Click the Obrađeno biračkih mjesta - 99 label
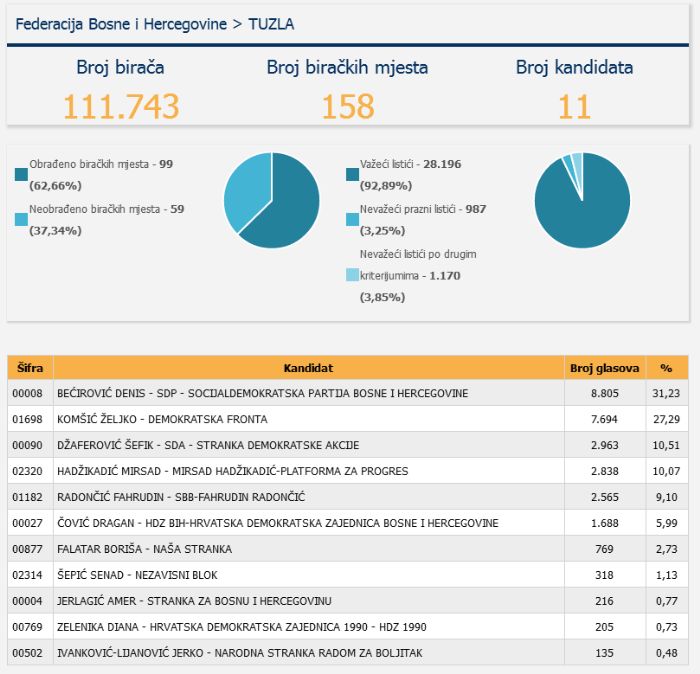 point(101,164)
